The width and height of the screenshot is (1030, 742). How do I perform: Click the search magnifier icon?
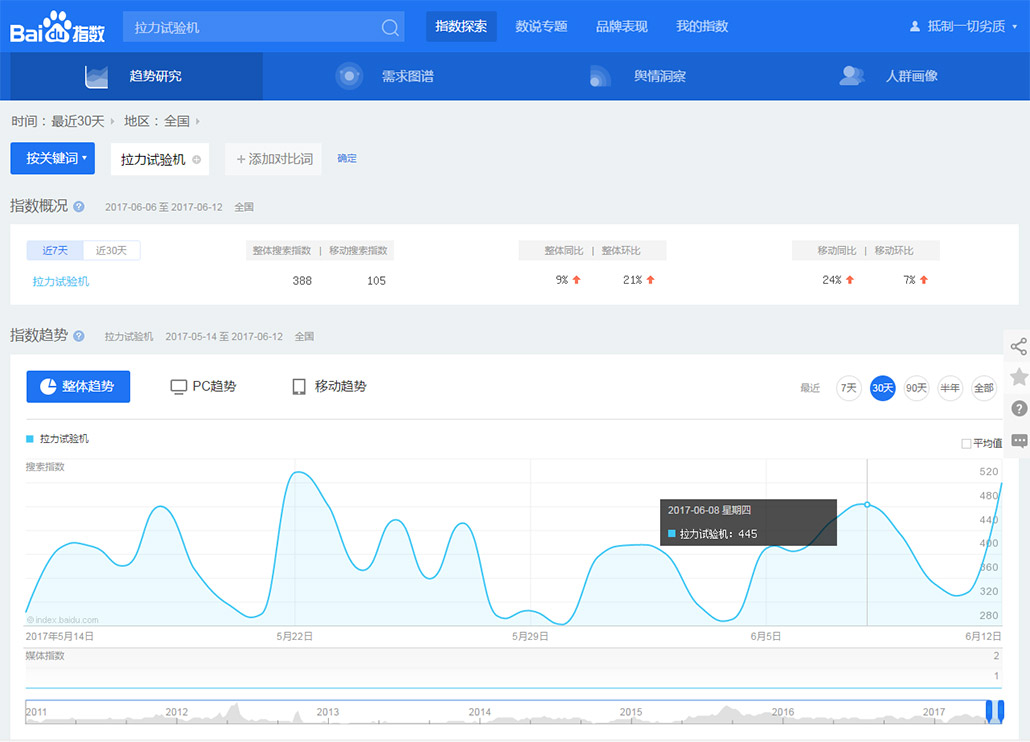click(x=390, y=27)
